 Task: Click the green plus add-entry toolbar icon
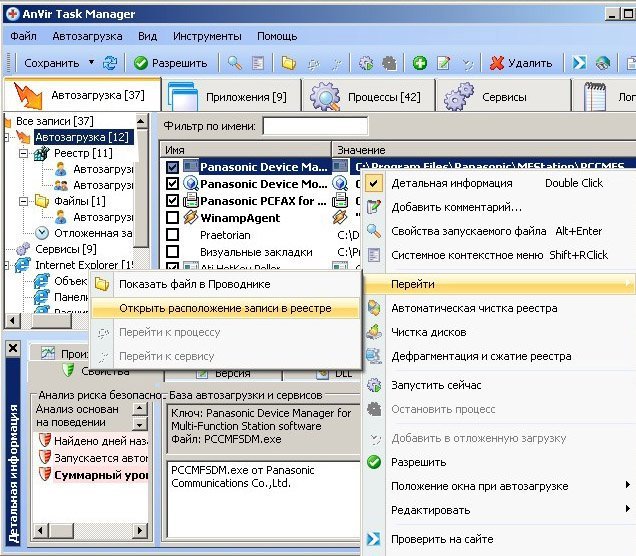pos(419,63)
